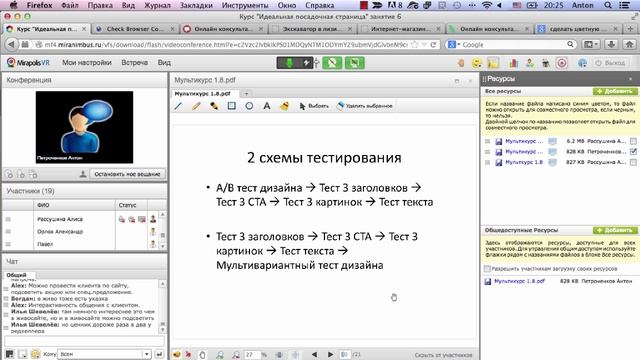Select participant 'Рассушина Алиса' row
This screenshot has width=640, height=360.
point(80,219)
